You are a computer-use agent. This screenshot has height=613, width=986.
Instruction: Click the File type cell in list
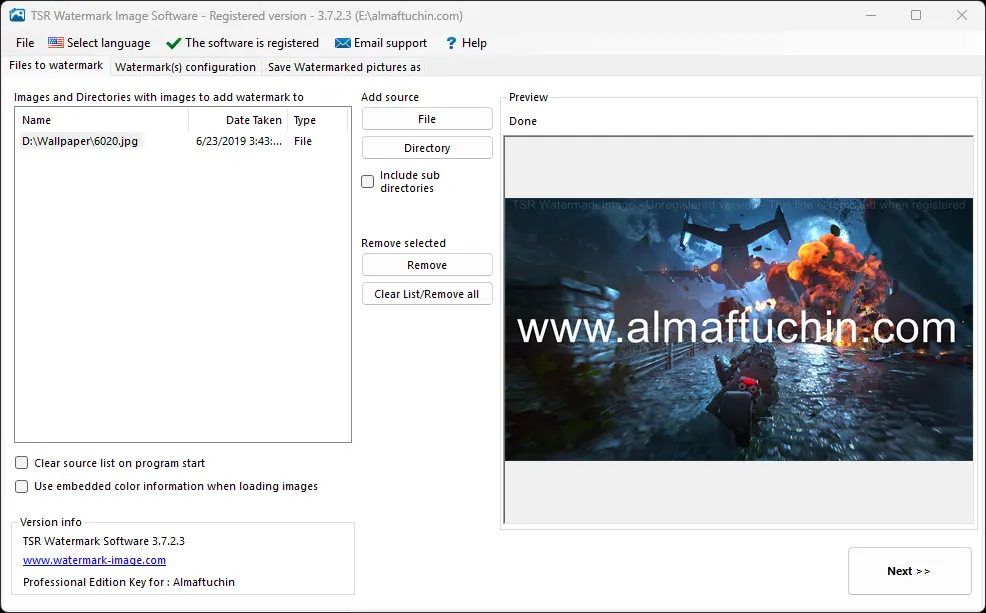[x=302, y=141]
